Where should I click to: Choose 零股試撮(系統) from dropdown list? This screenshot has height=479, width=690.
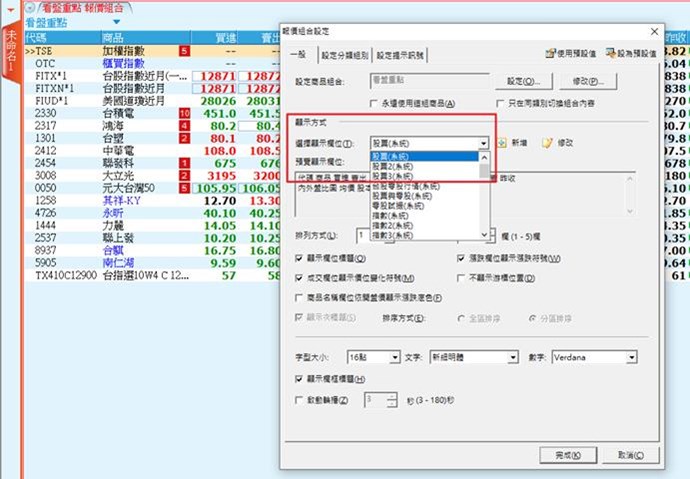(x=425, y=205)
